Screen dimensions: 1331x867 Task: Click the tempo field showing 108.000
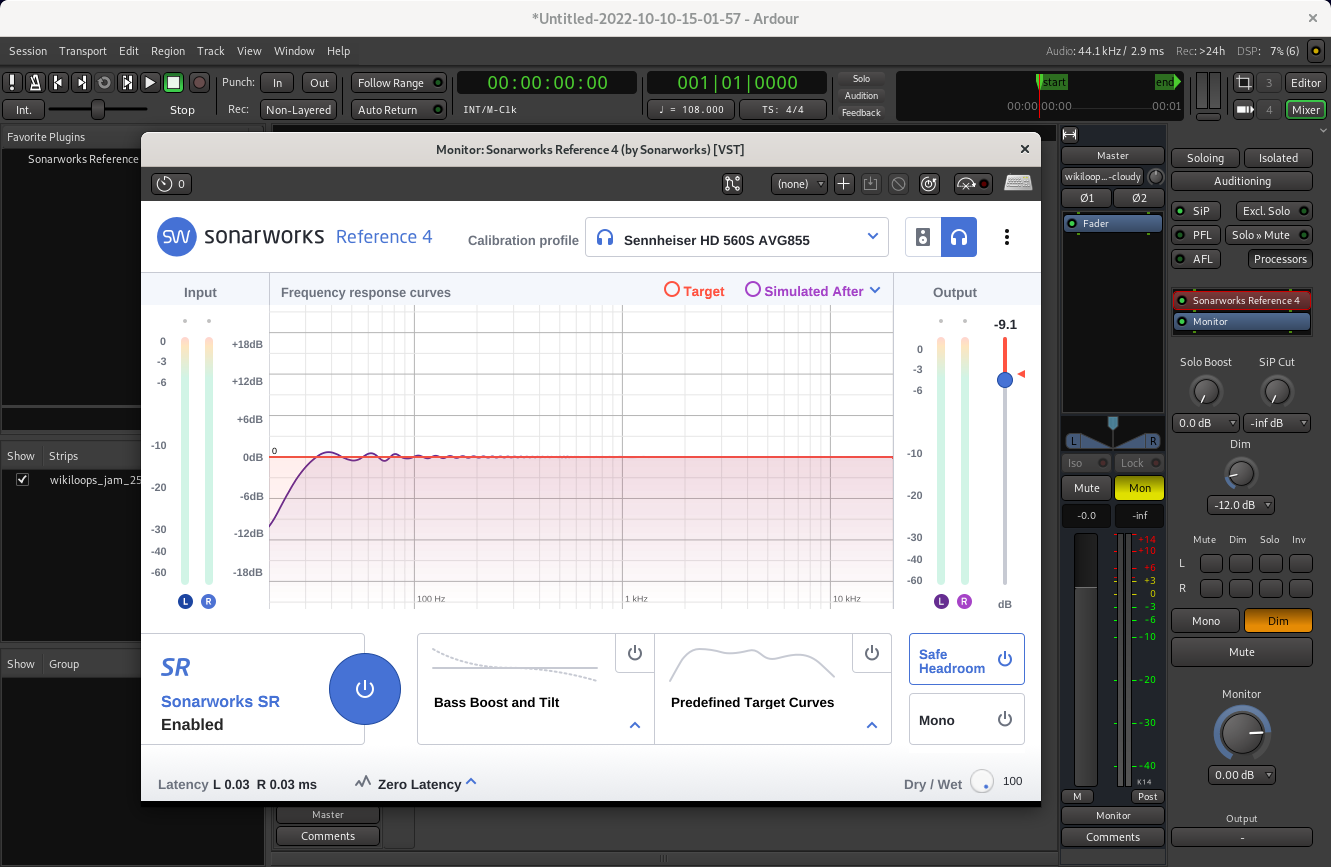coord(691,110)
